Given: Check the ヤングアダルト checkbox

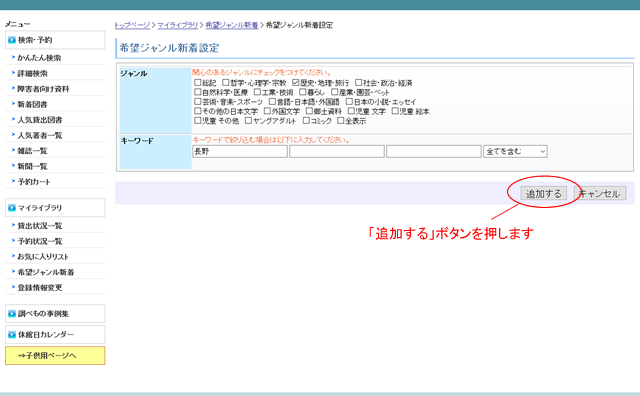Looking at the screenshot, I should point(248,120).
